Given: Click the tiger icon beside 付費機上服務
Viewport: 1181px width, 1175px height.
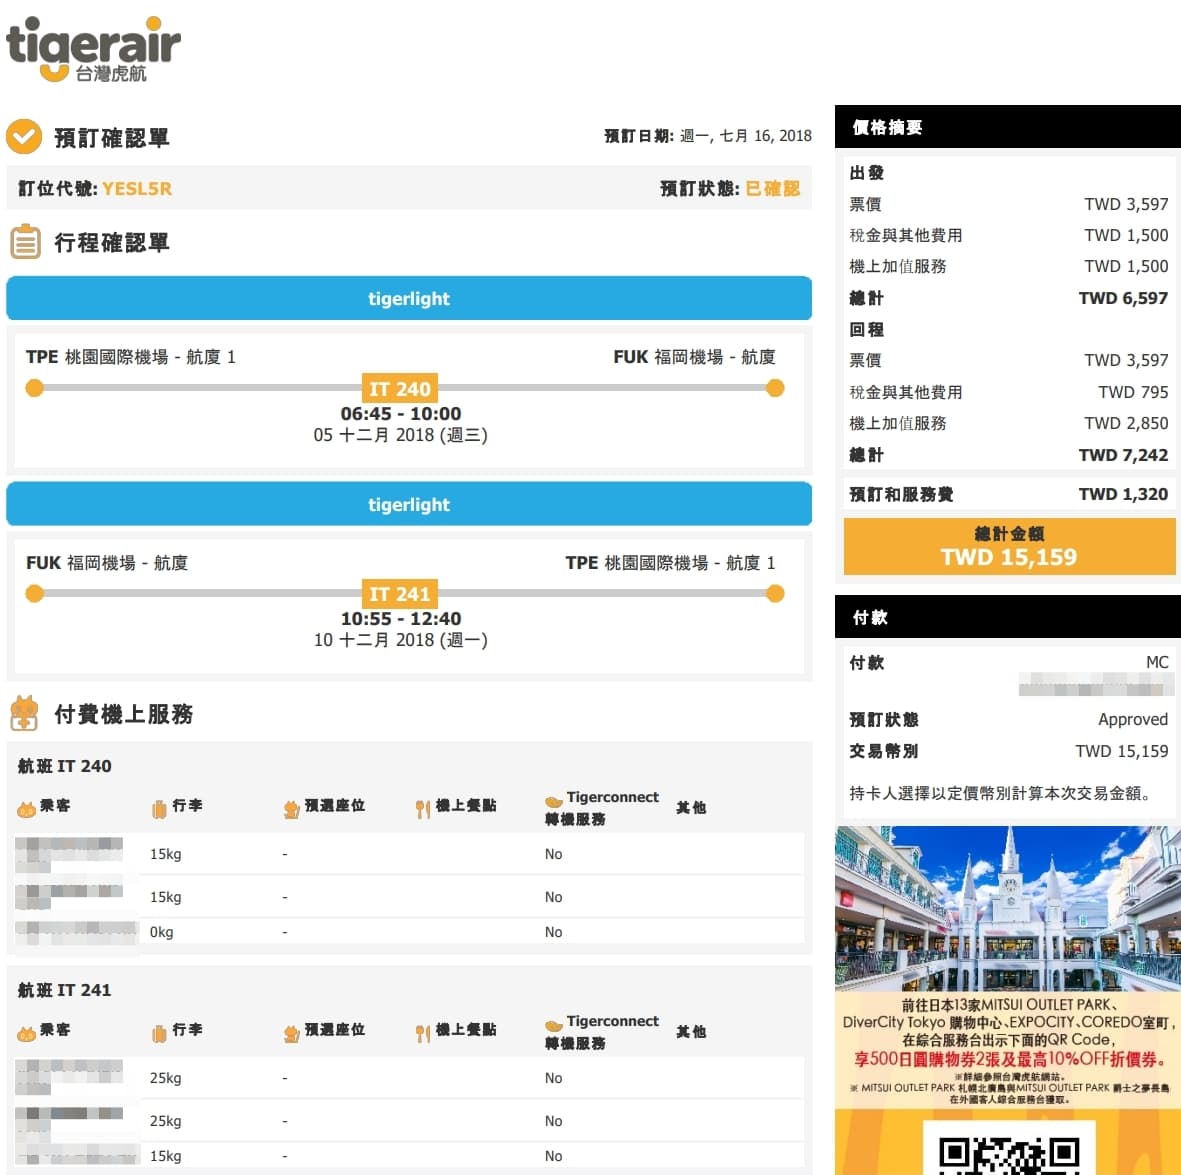Looking at the screenshot, I should point(24,713).
